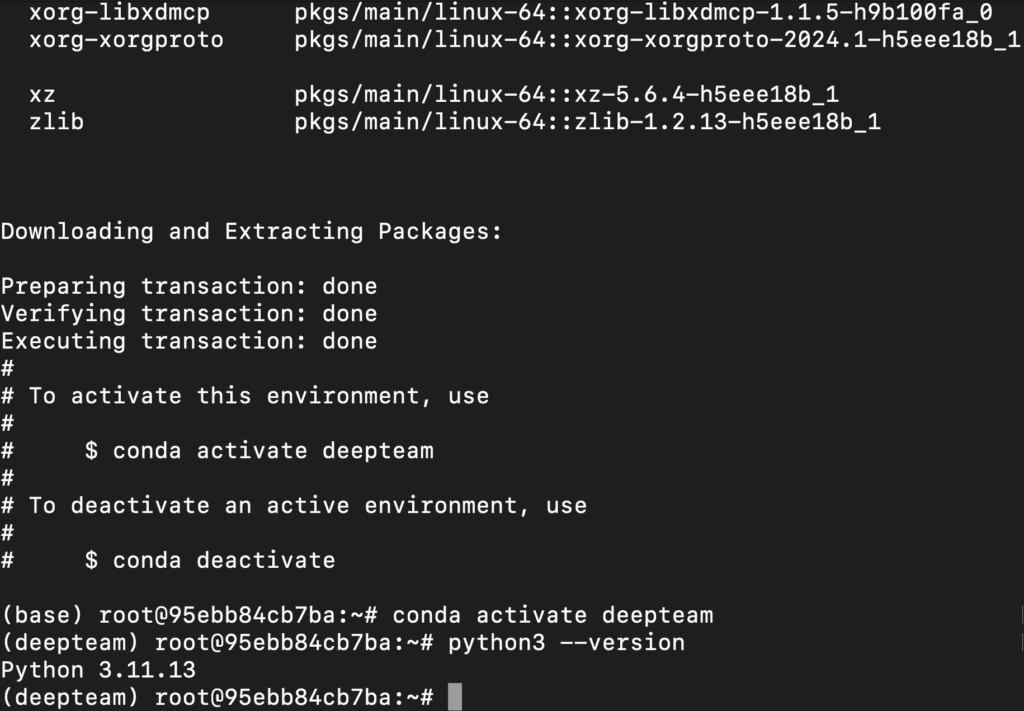Click the '$ conda activate deepteam' hint line
The image size is (1024, 711).
(259, 450)
